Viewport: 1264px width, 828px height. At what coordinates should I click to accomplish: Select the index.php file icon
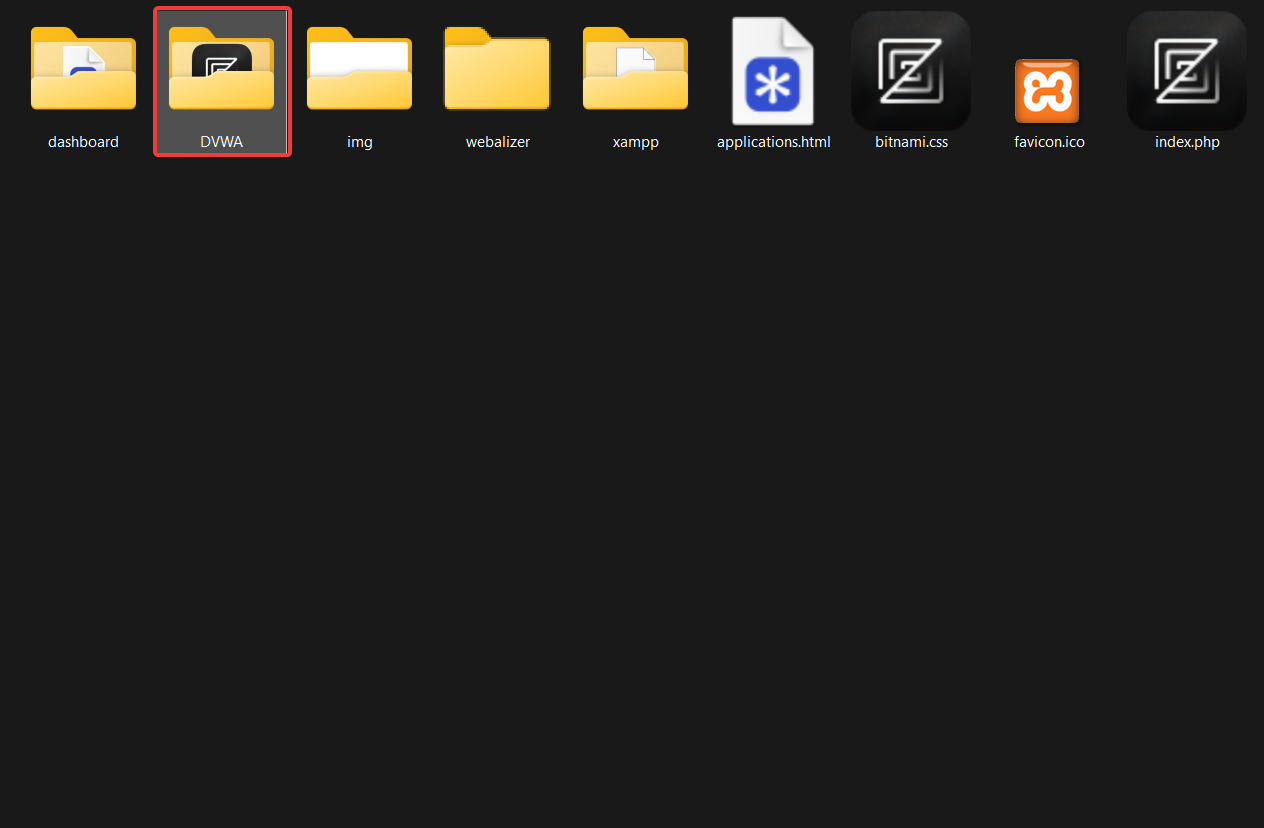(x=1187, y=71)
